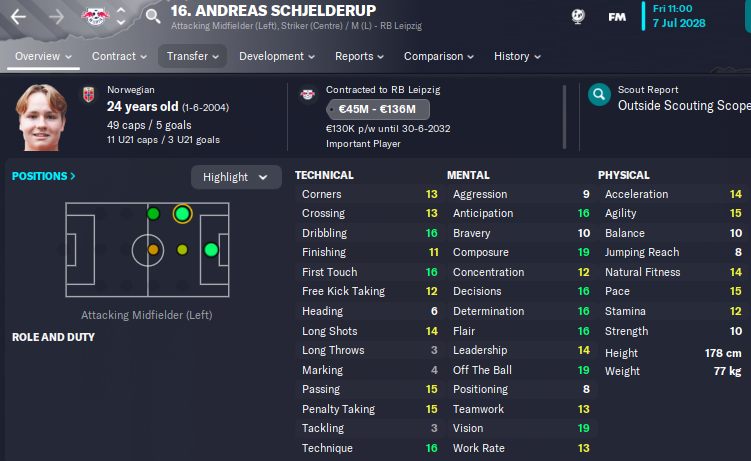
Task: Click the Norwegian flag badge icon
Action: click(89, 94)
